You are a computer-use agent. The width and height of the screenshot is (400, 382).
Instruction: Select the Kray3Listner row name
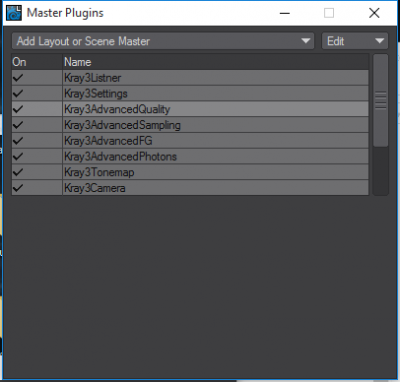(x=93, y=78)
